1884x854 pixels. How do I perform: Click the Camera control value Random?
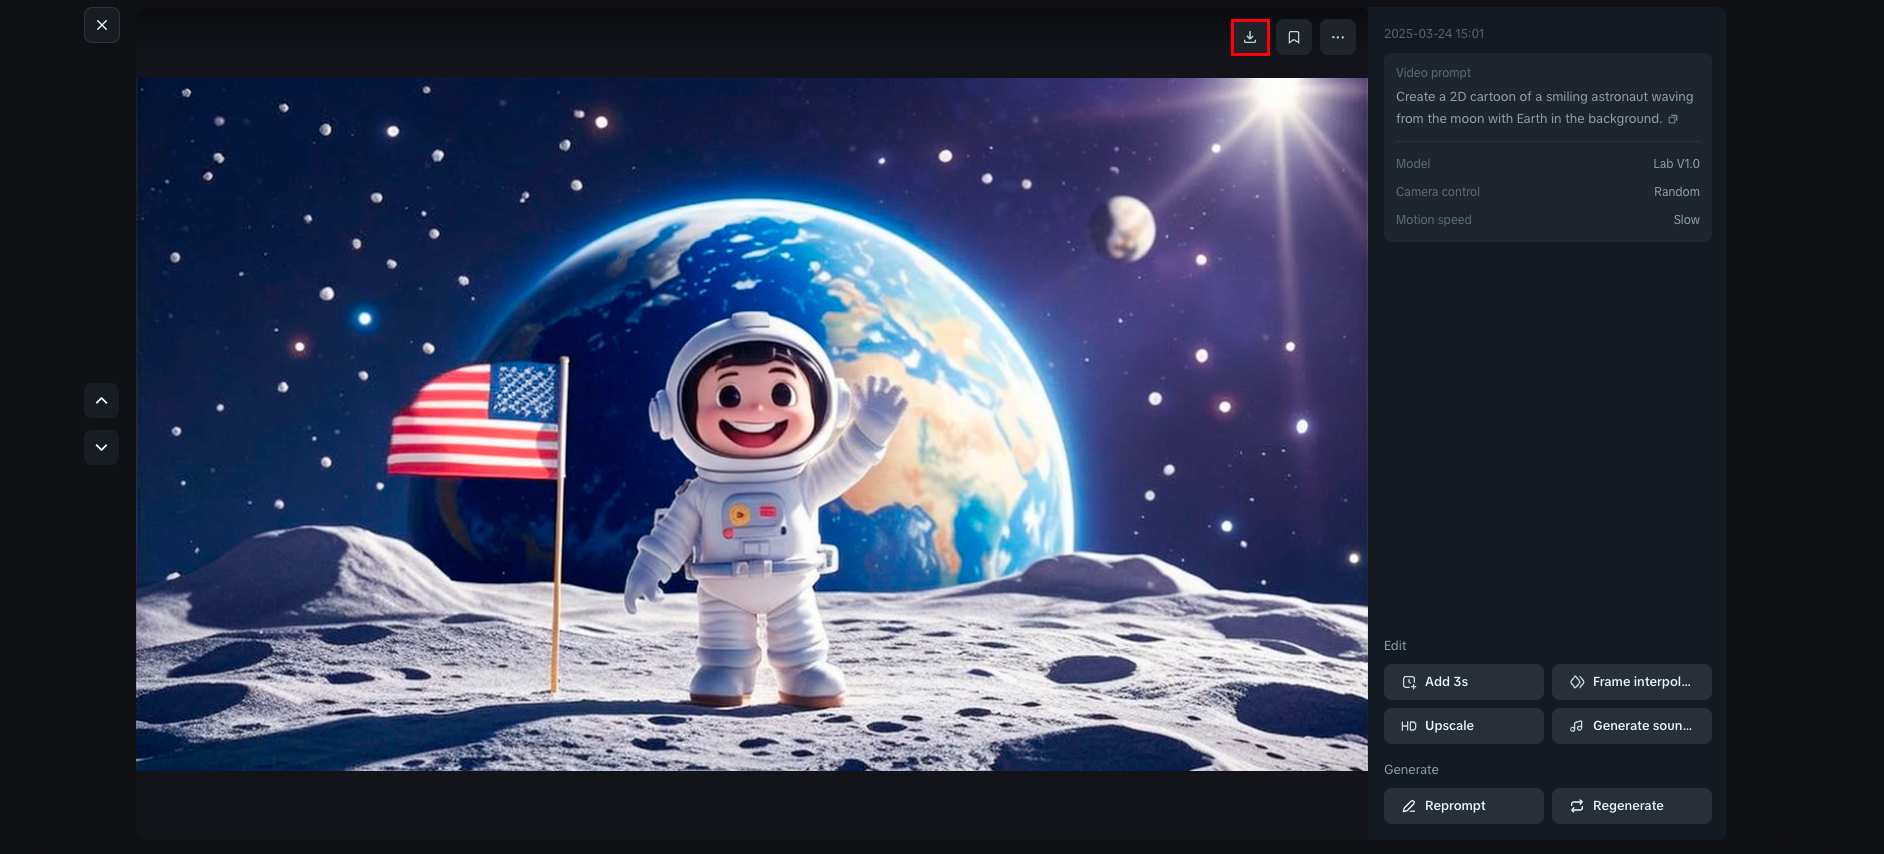point(1677,192)
